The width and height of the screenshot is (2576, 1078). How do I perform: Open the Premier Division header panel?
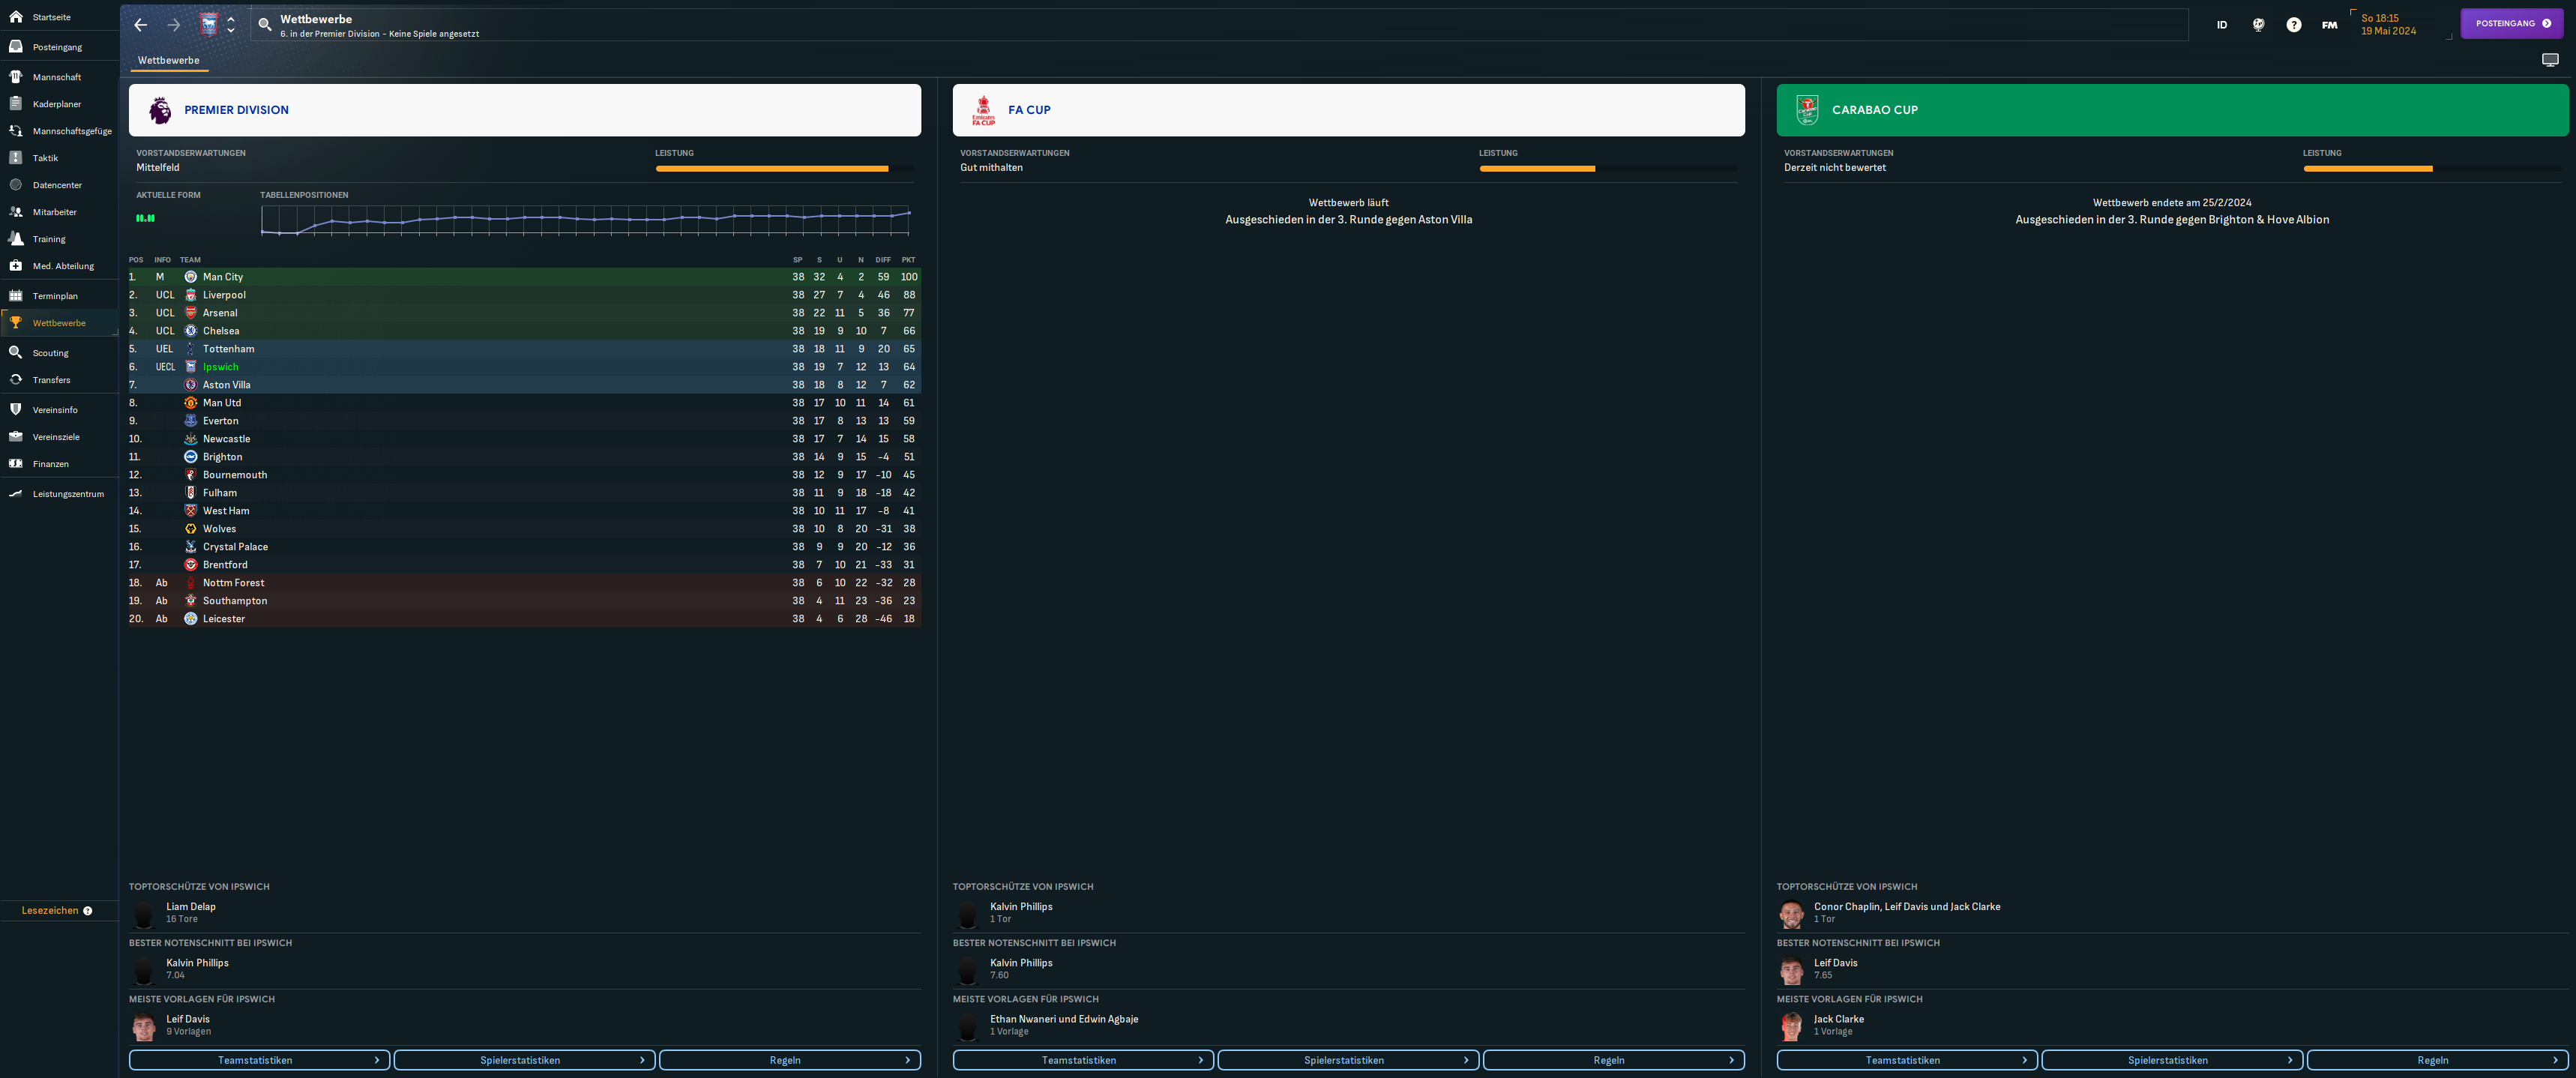tap(525, 110)
